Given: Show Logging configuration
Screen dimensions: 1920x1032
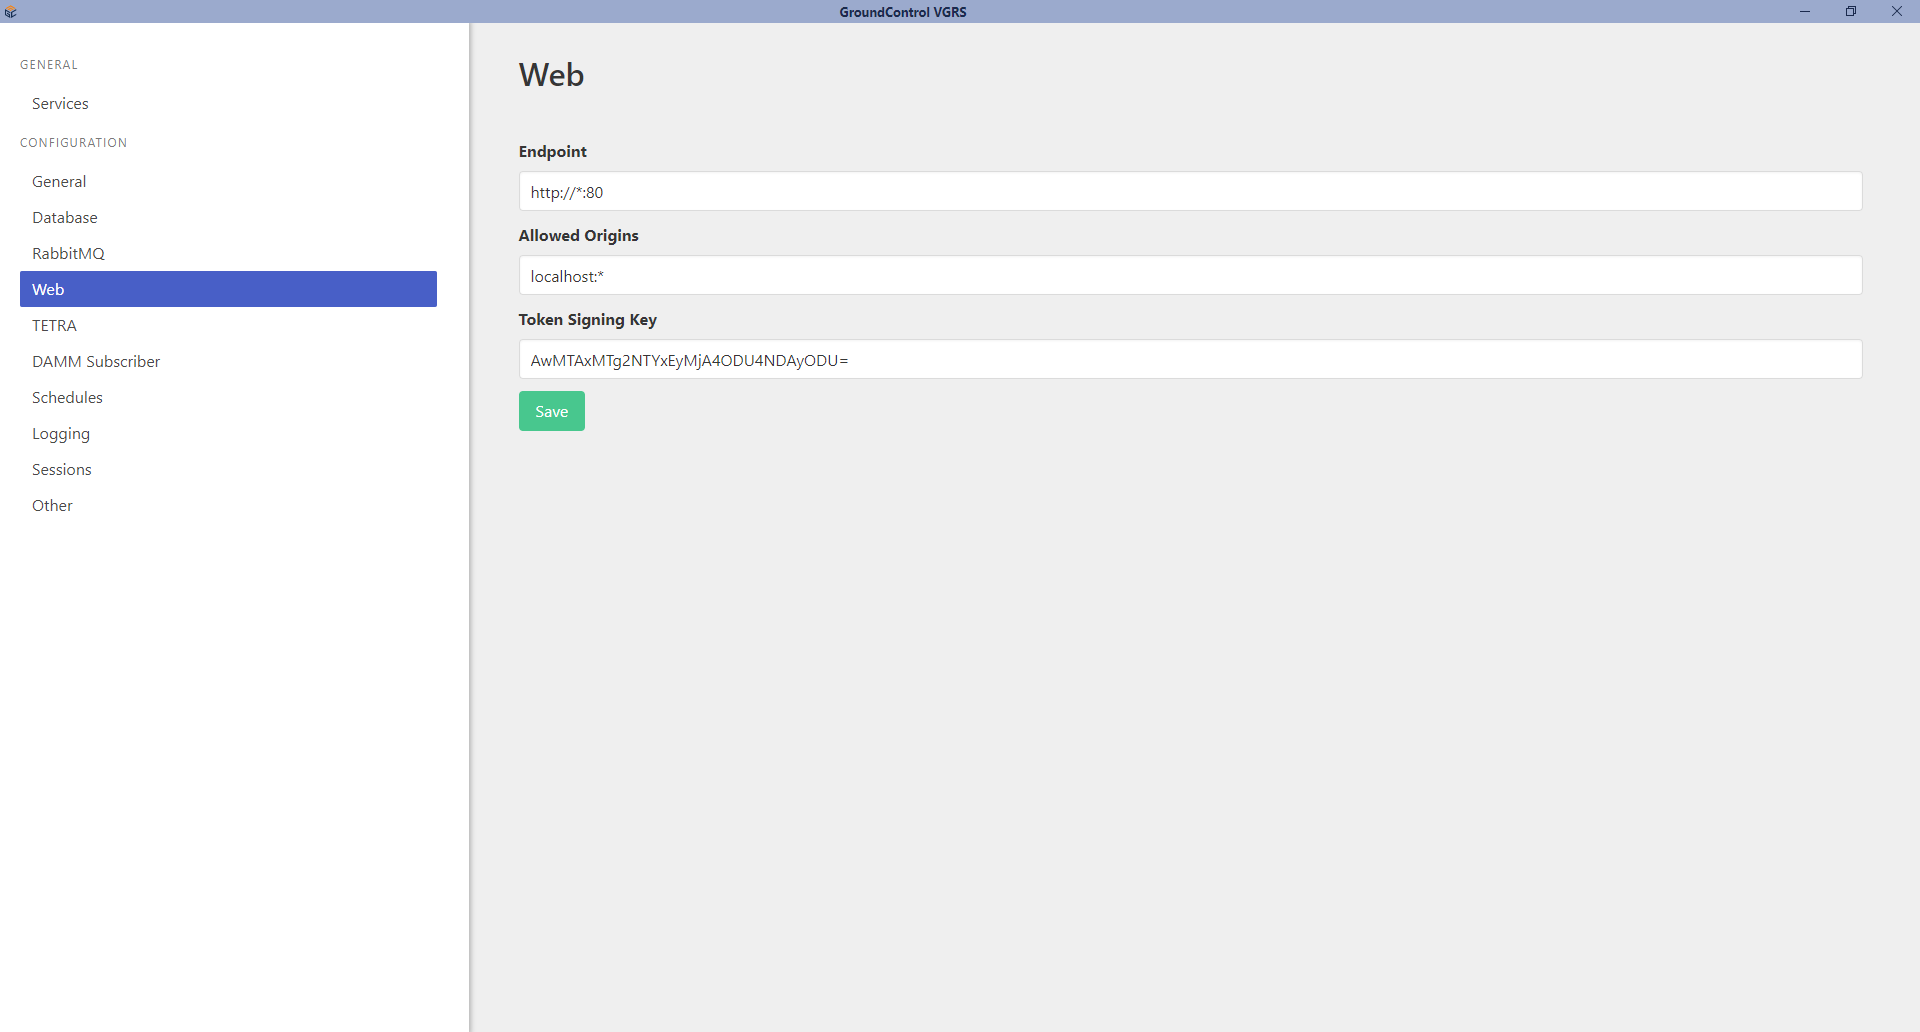Looking at the screenshot, I should tap(61, 434).
